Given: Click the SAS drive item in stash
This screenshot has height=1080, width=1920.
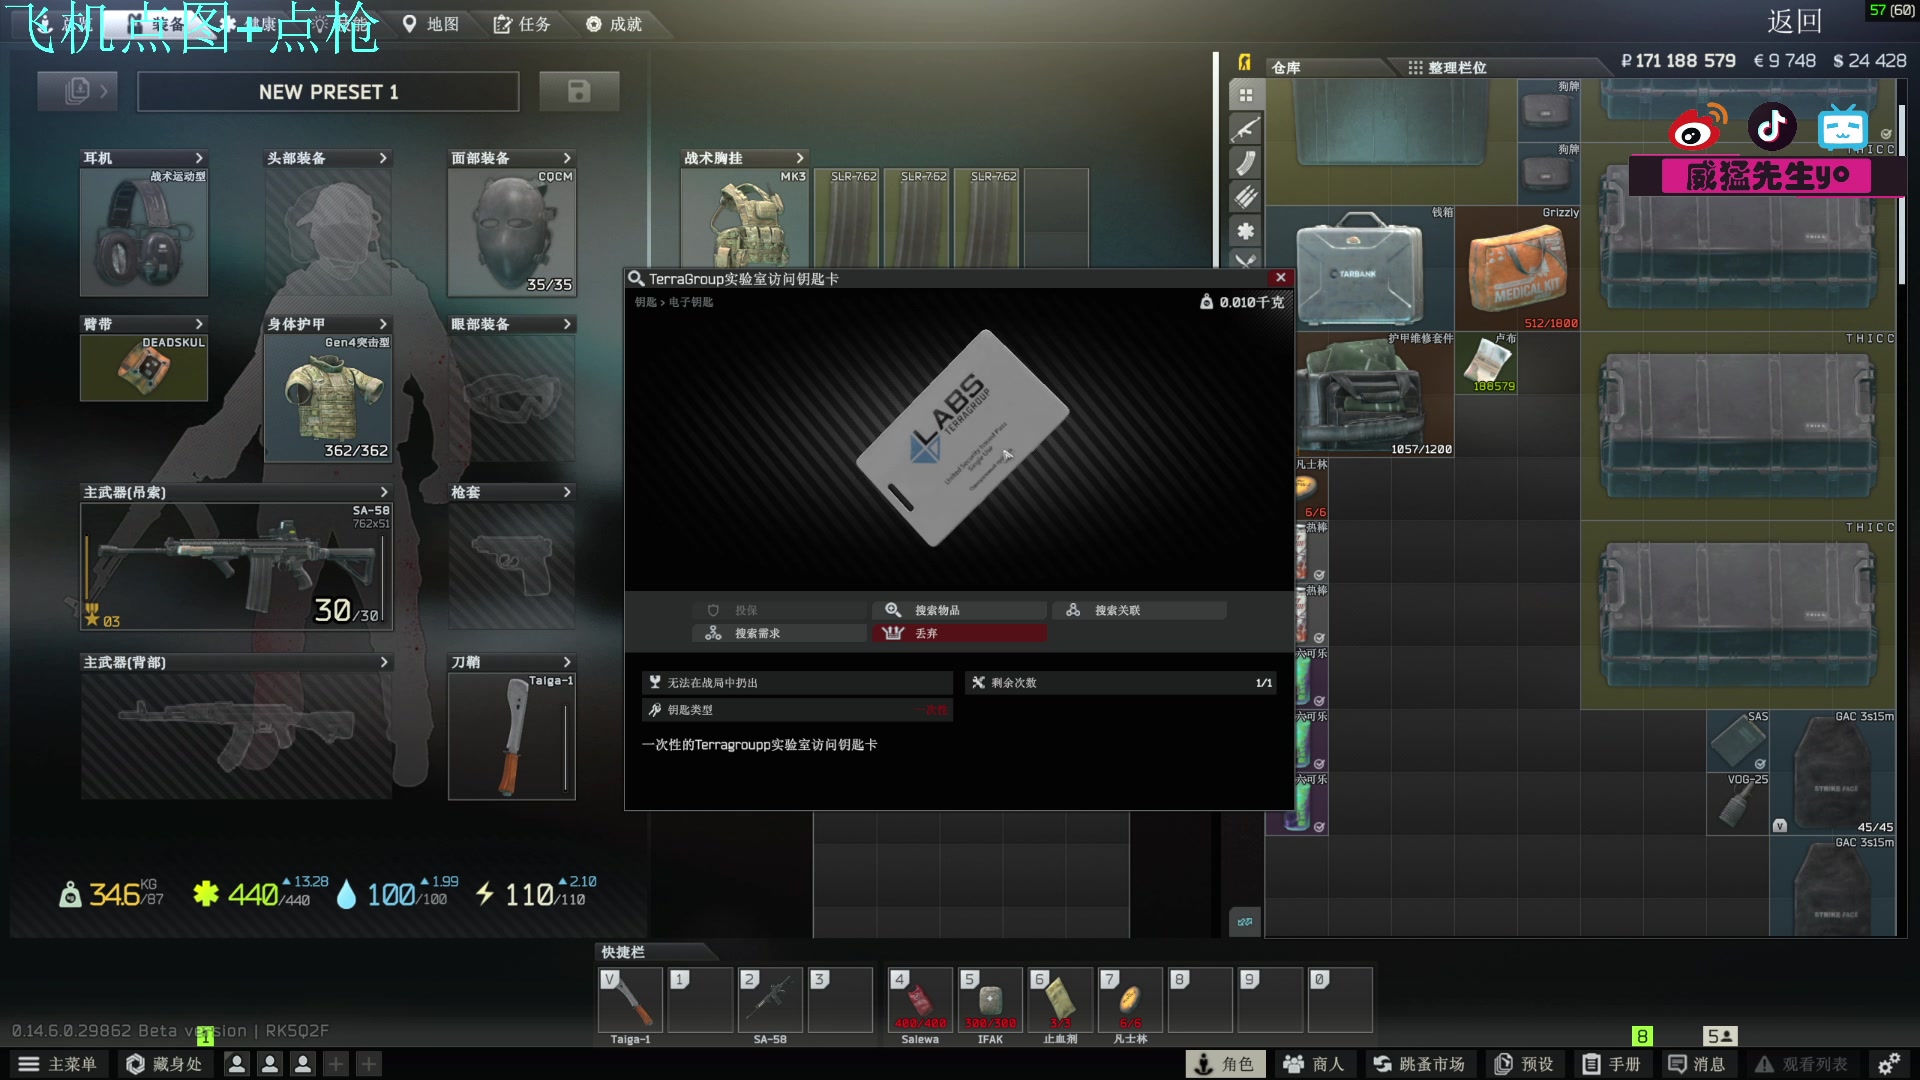Looking at the screenshot, I should pos(1738,741).
